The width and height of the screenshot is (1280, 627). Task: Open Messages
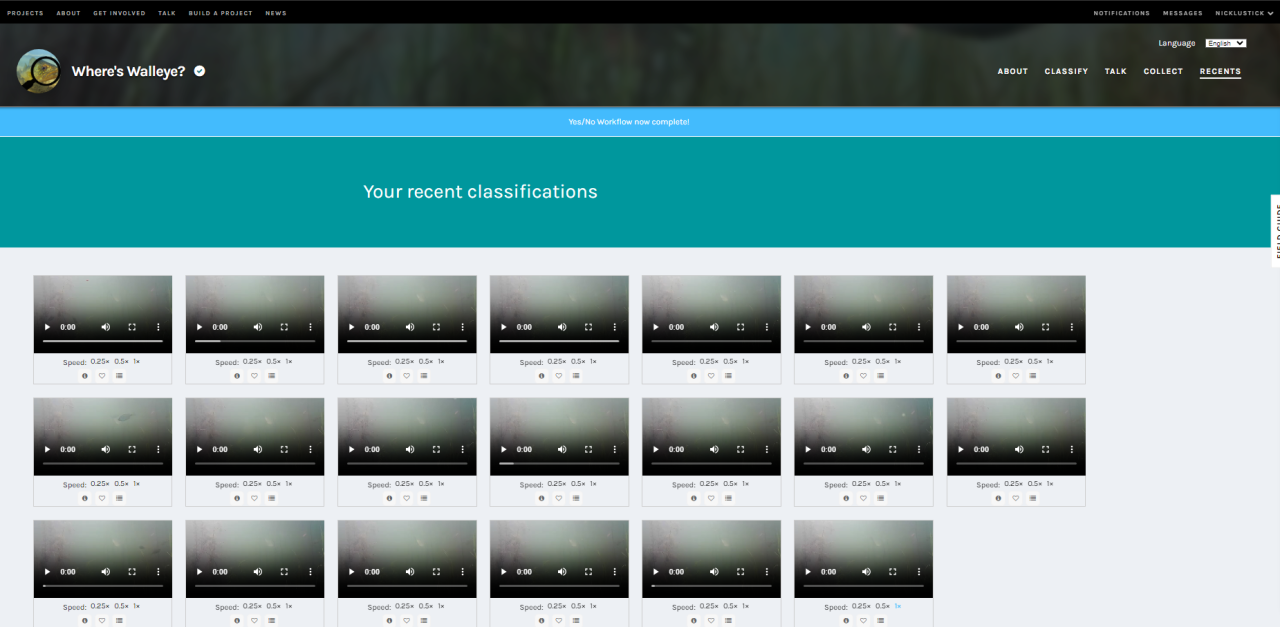click(1183, 13)
